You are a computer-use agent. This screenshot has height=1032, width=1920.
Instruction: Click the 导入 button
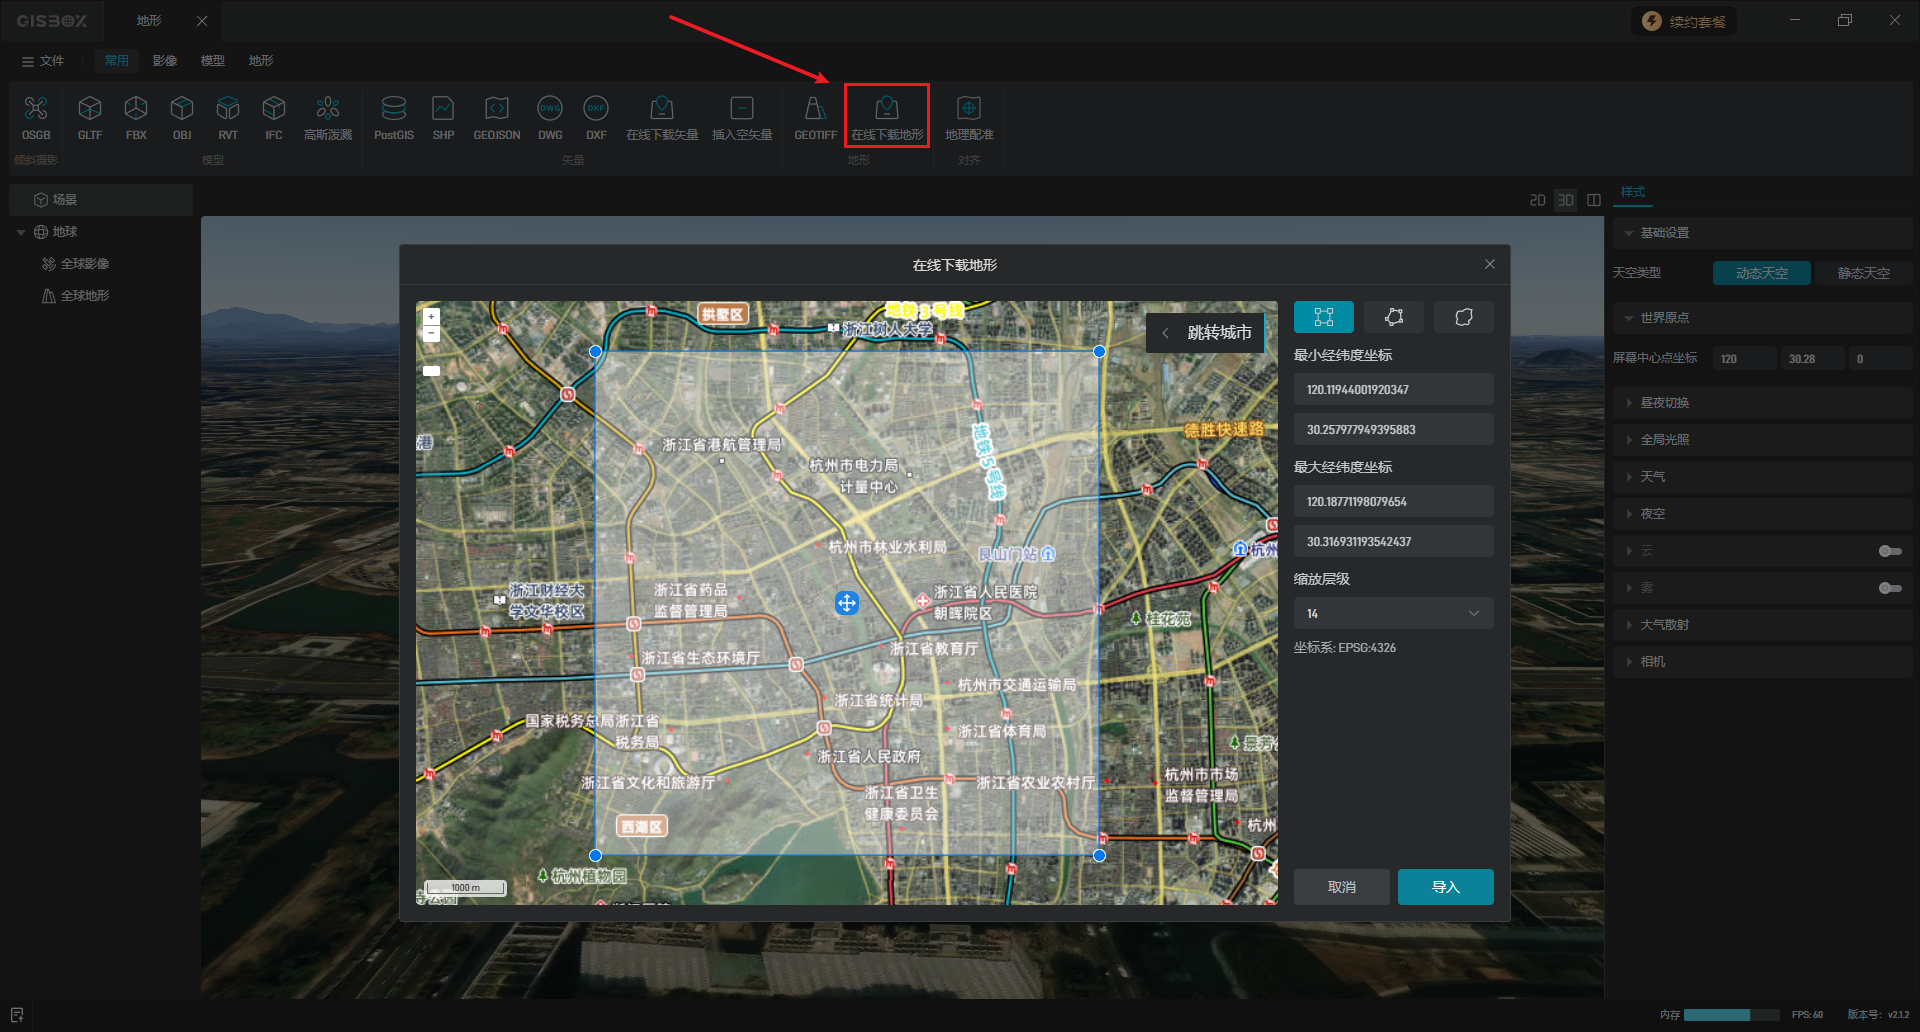pos(1445,887)
